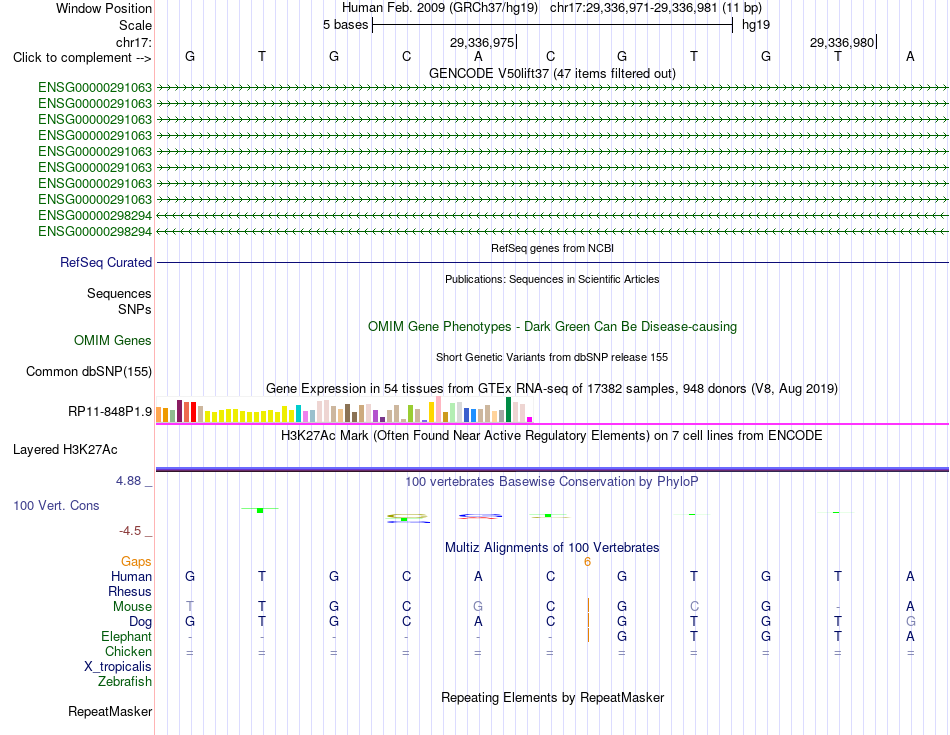Select the RP11-848P1.9 GTEx gene label
This screenshot has width=950, height=735.
[x=110, y=411]
